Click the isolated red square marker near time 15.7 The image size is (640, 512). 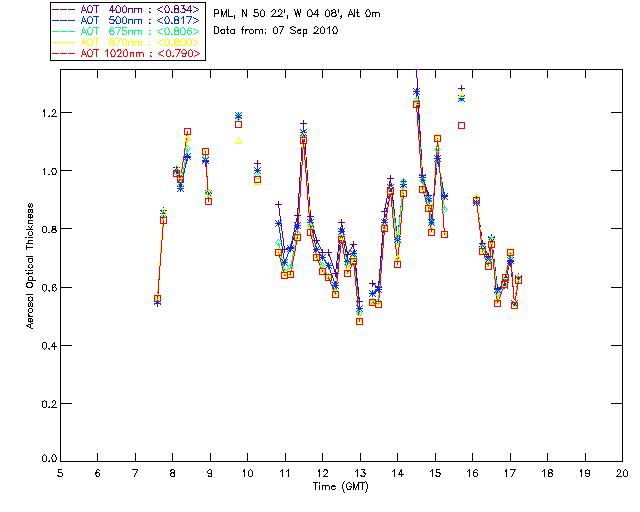pos(461,126)
